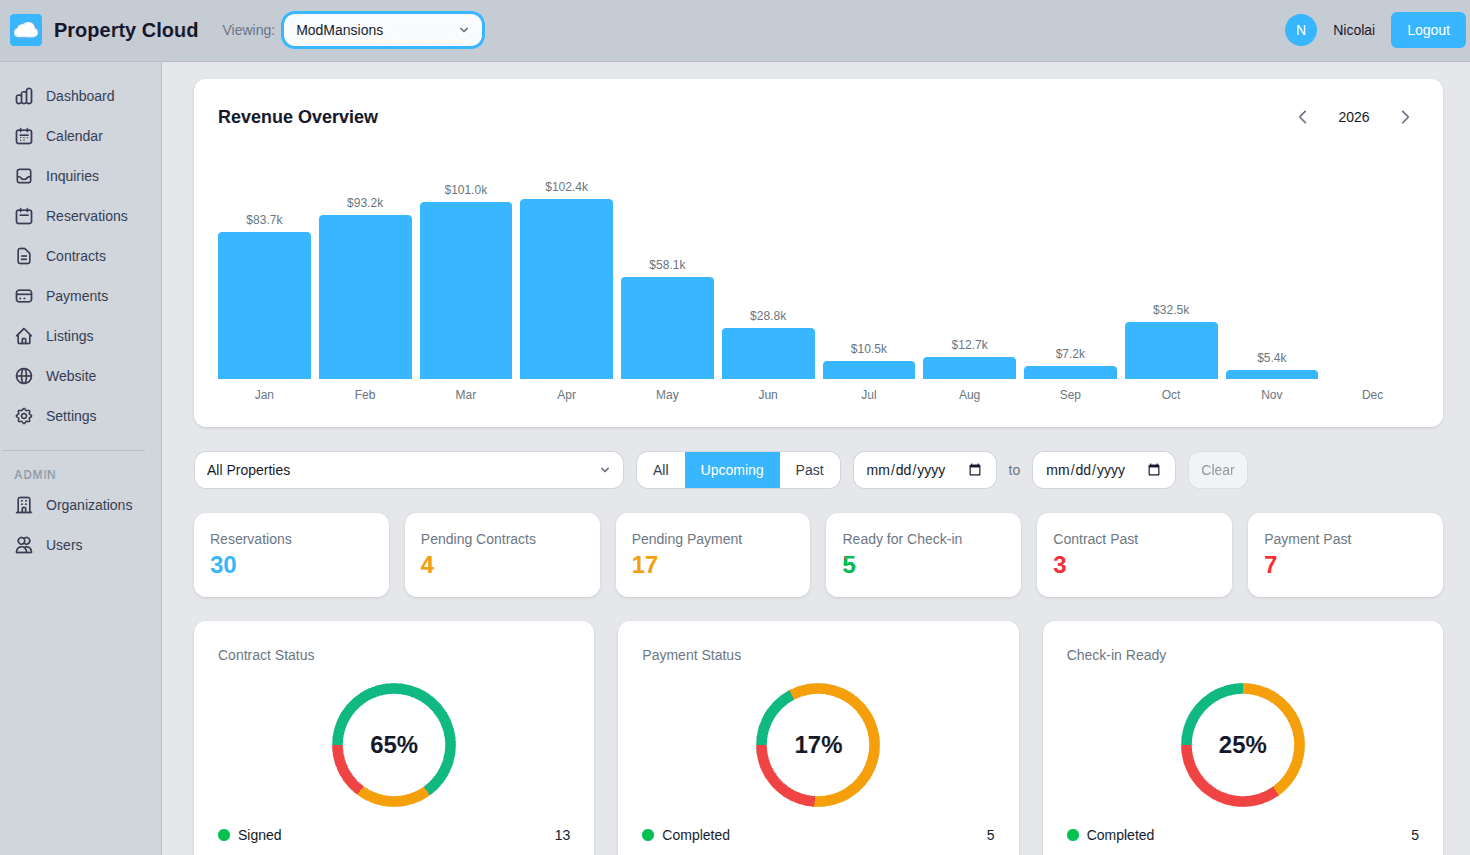
Task: Click the January revenue bar
Action: click(x=264, y=305)
